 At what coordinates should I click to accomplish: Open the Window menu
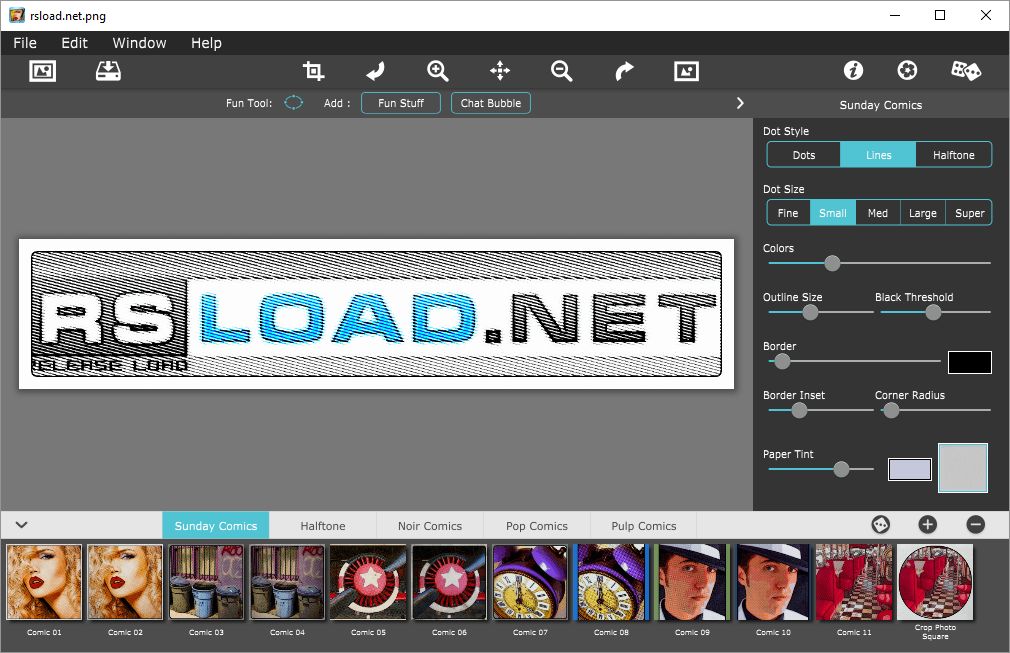(139, 43)
